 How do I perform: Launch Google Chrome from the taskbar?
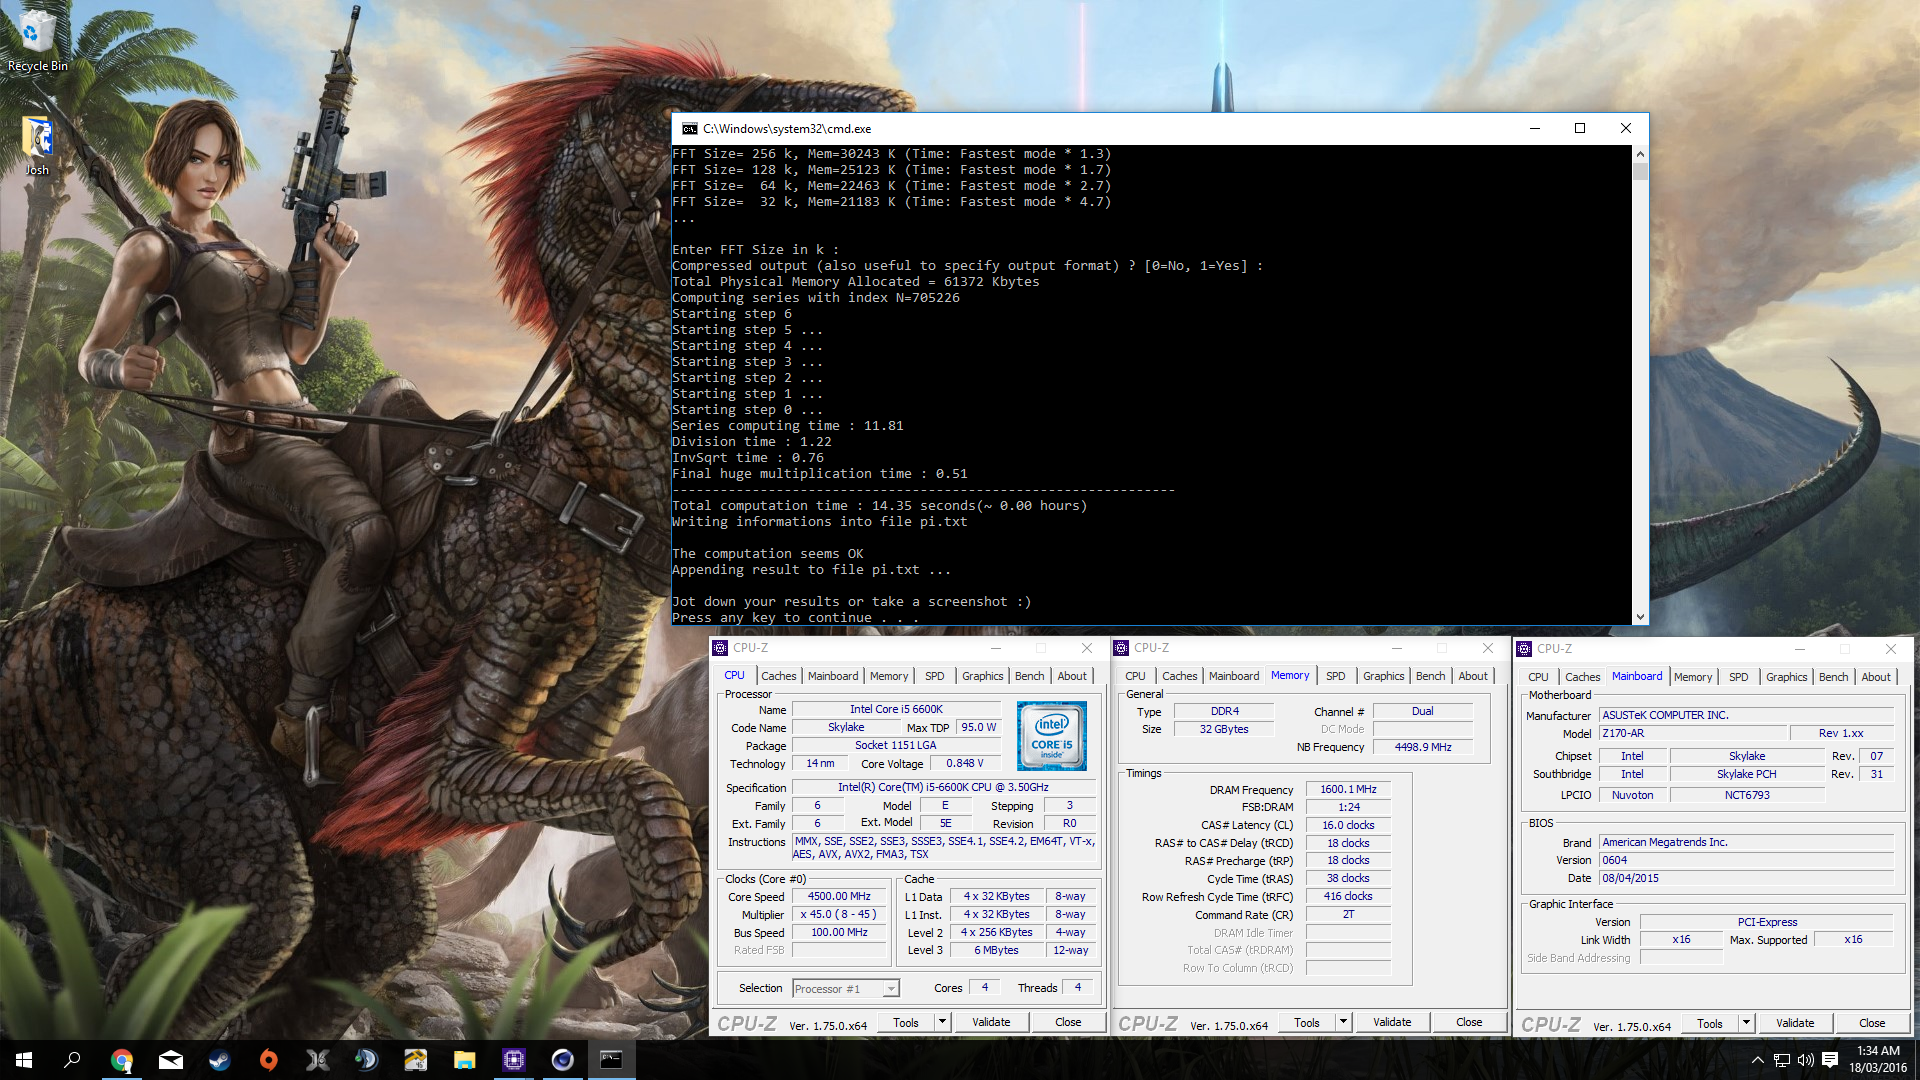tap(122, 1060)
